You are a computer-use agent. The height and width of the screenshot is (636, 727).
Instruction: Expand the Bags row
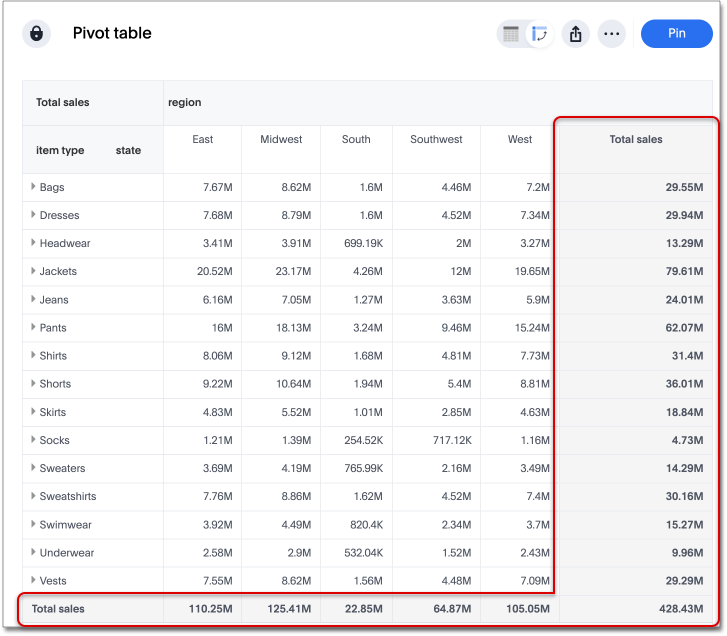point(33,187)
